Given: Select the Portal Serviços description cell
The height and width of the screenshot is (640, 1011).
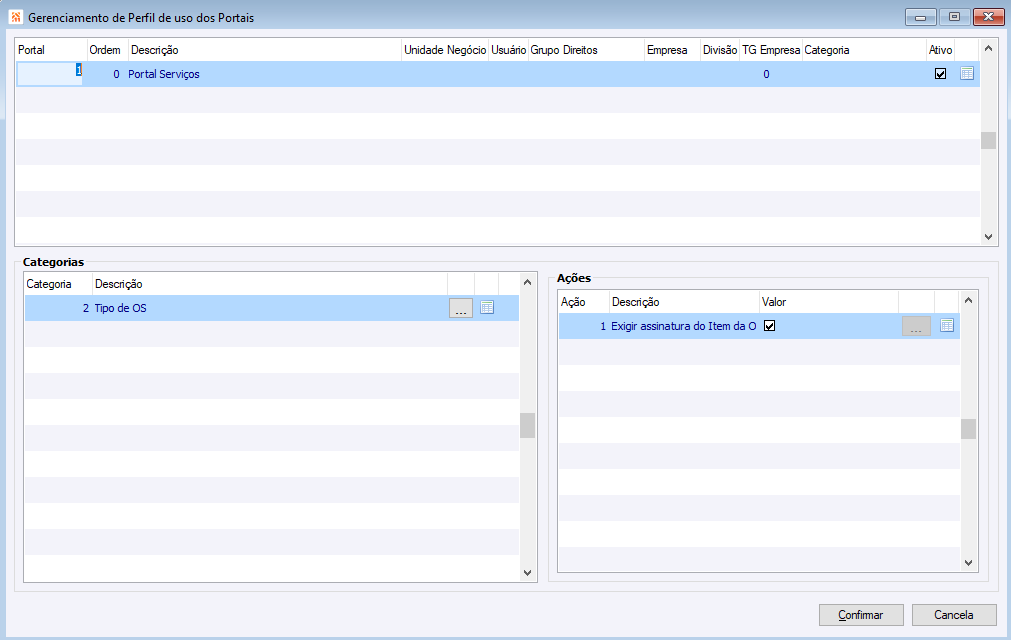Looking at the screenshot, I should [x=264, y=74].
